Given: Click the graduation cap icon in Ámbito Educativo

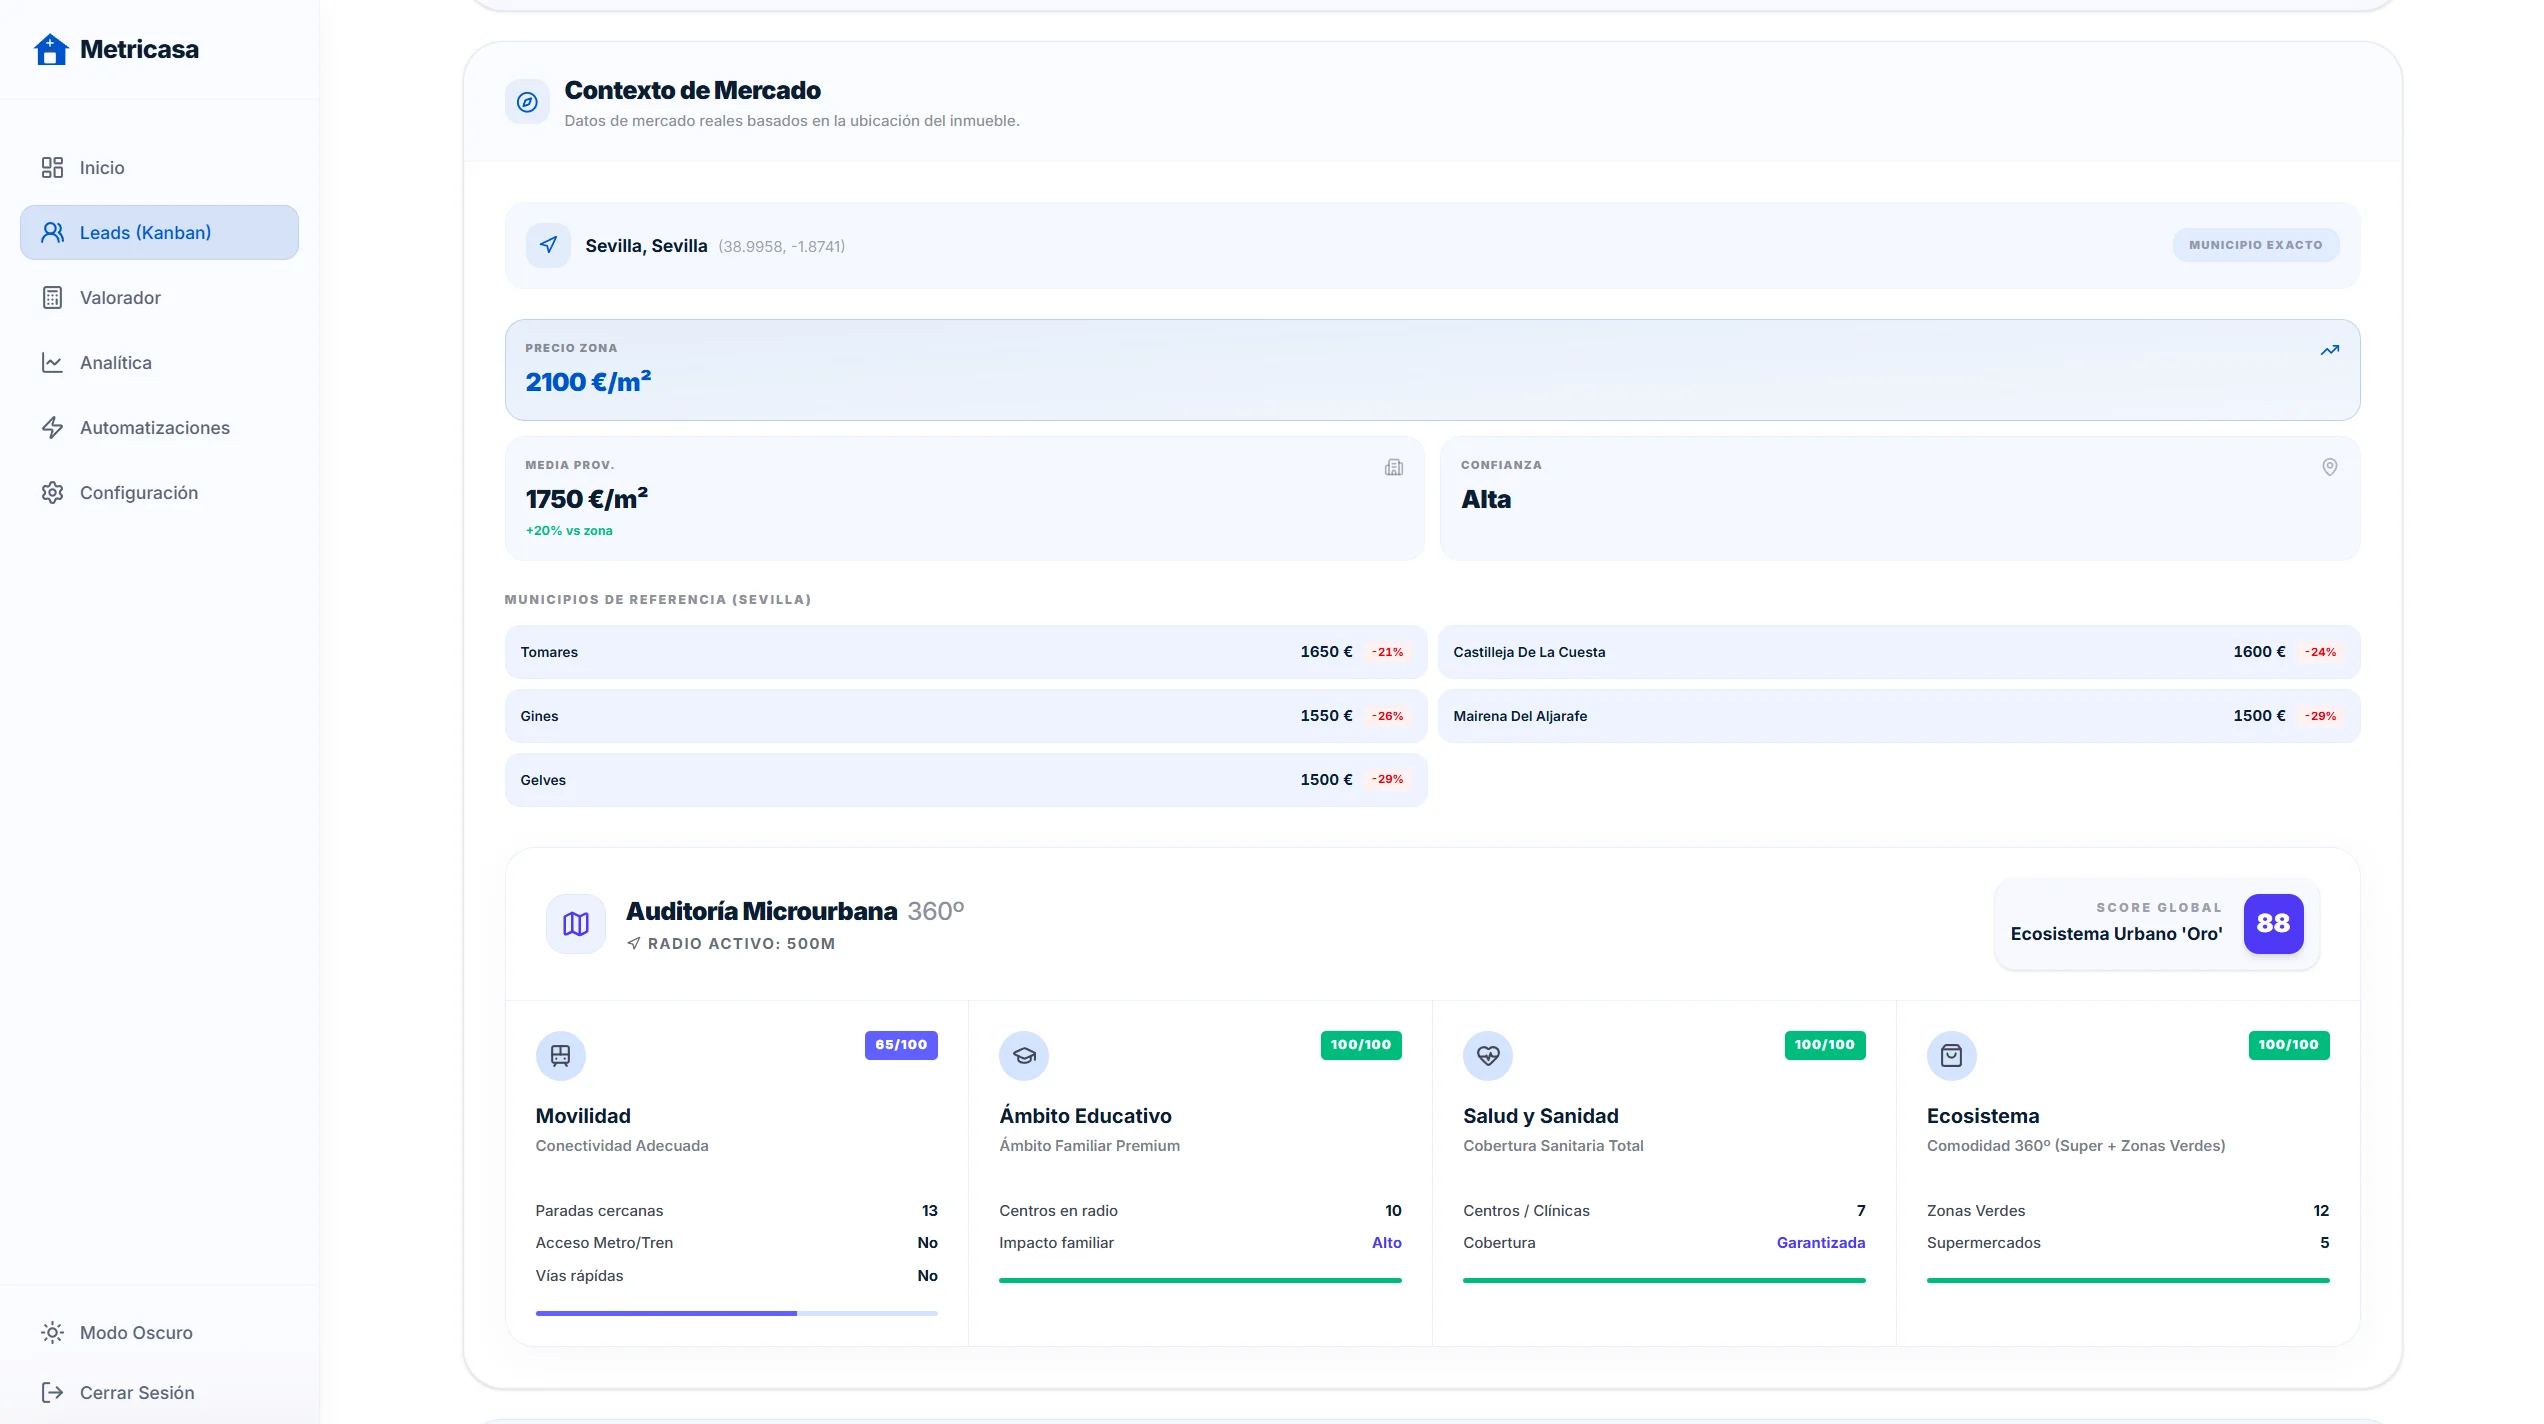Looking at the screenshot, I should pos(1023,1055).
